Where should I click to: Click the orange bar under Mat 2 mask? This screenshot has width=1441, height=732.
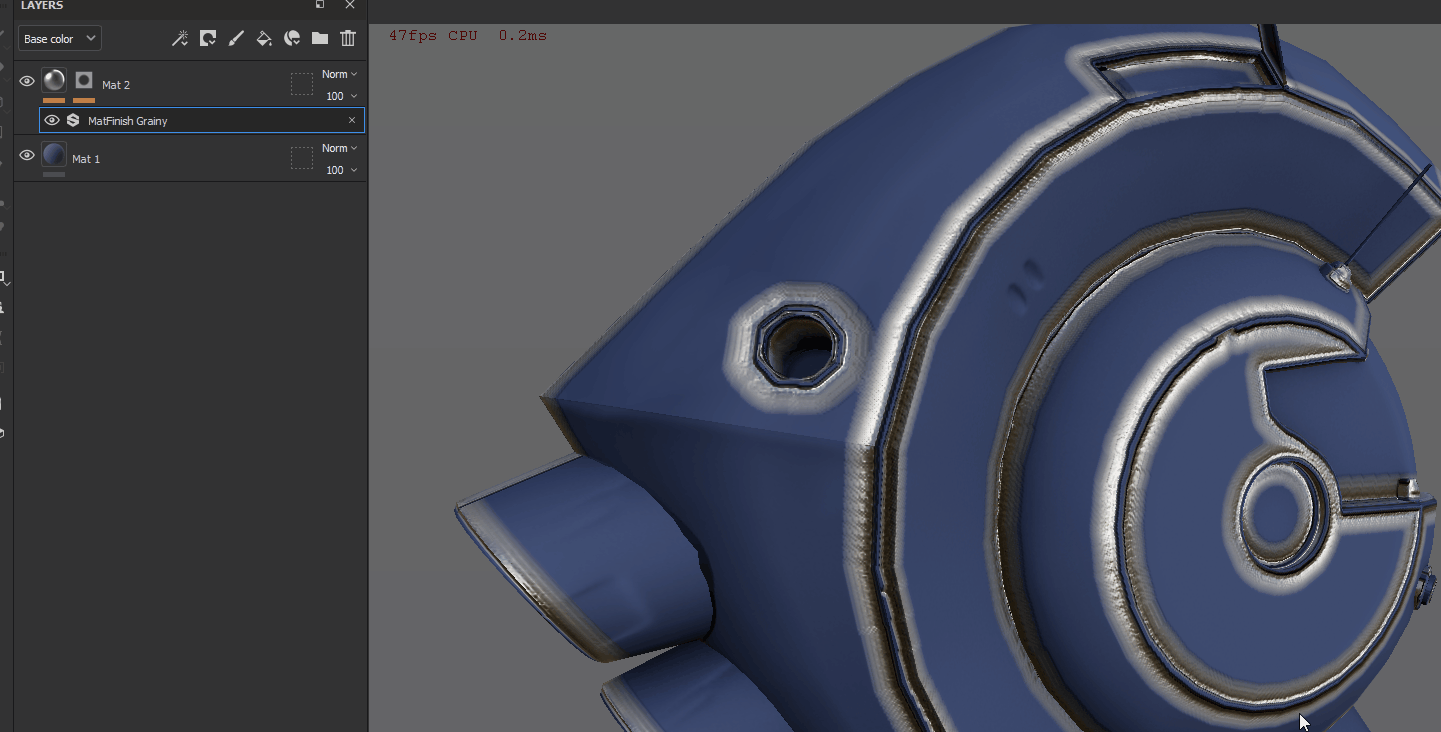coord(84,100)
